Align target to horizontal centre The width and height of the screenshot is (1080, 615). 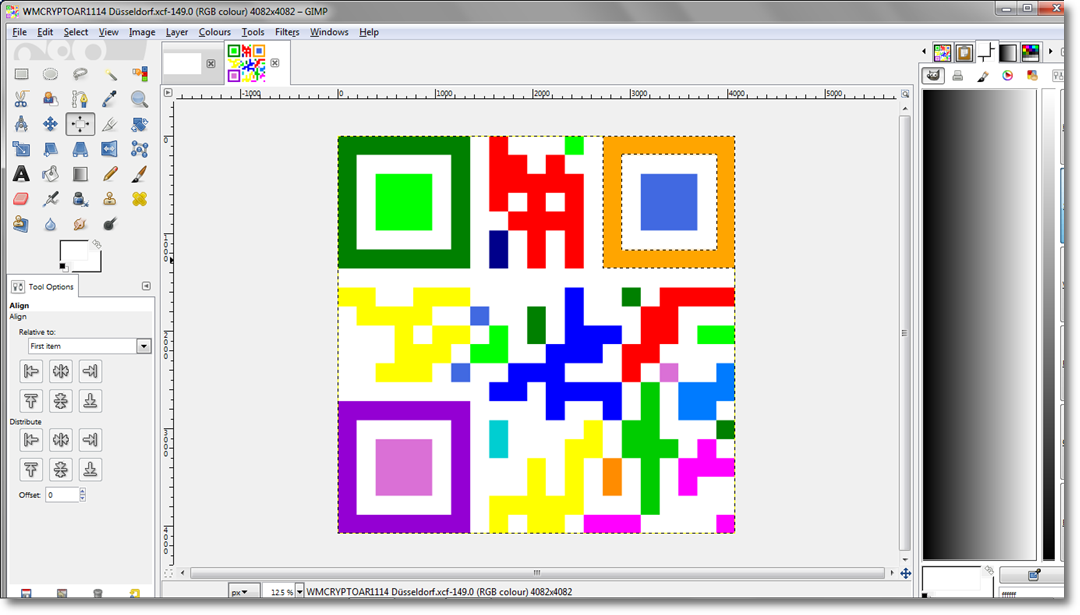pos(61,371)
